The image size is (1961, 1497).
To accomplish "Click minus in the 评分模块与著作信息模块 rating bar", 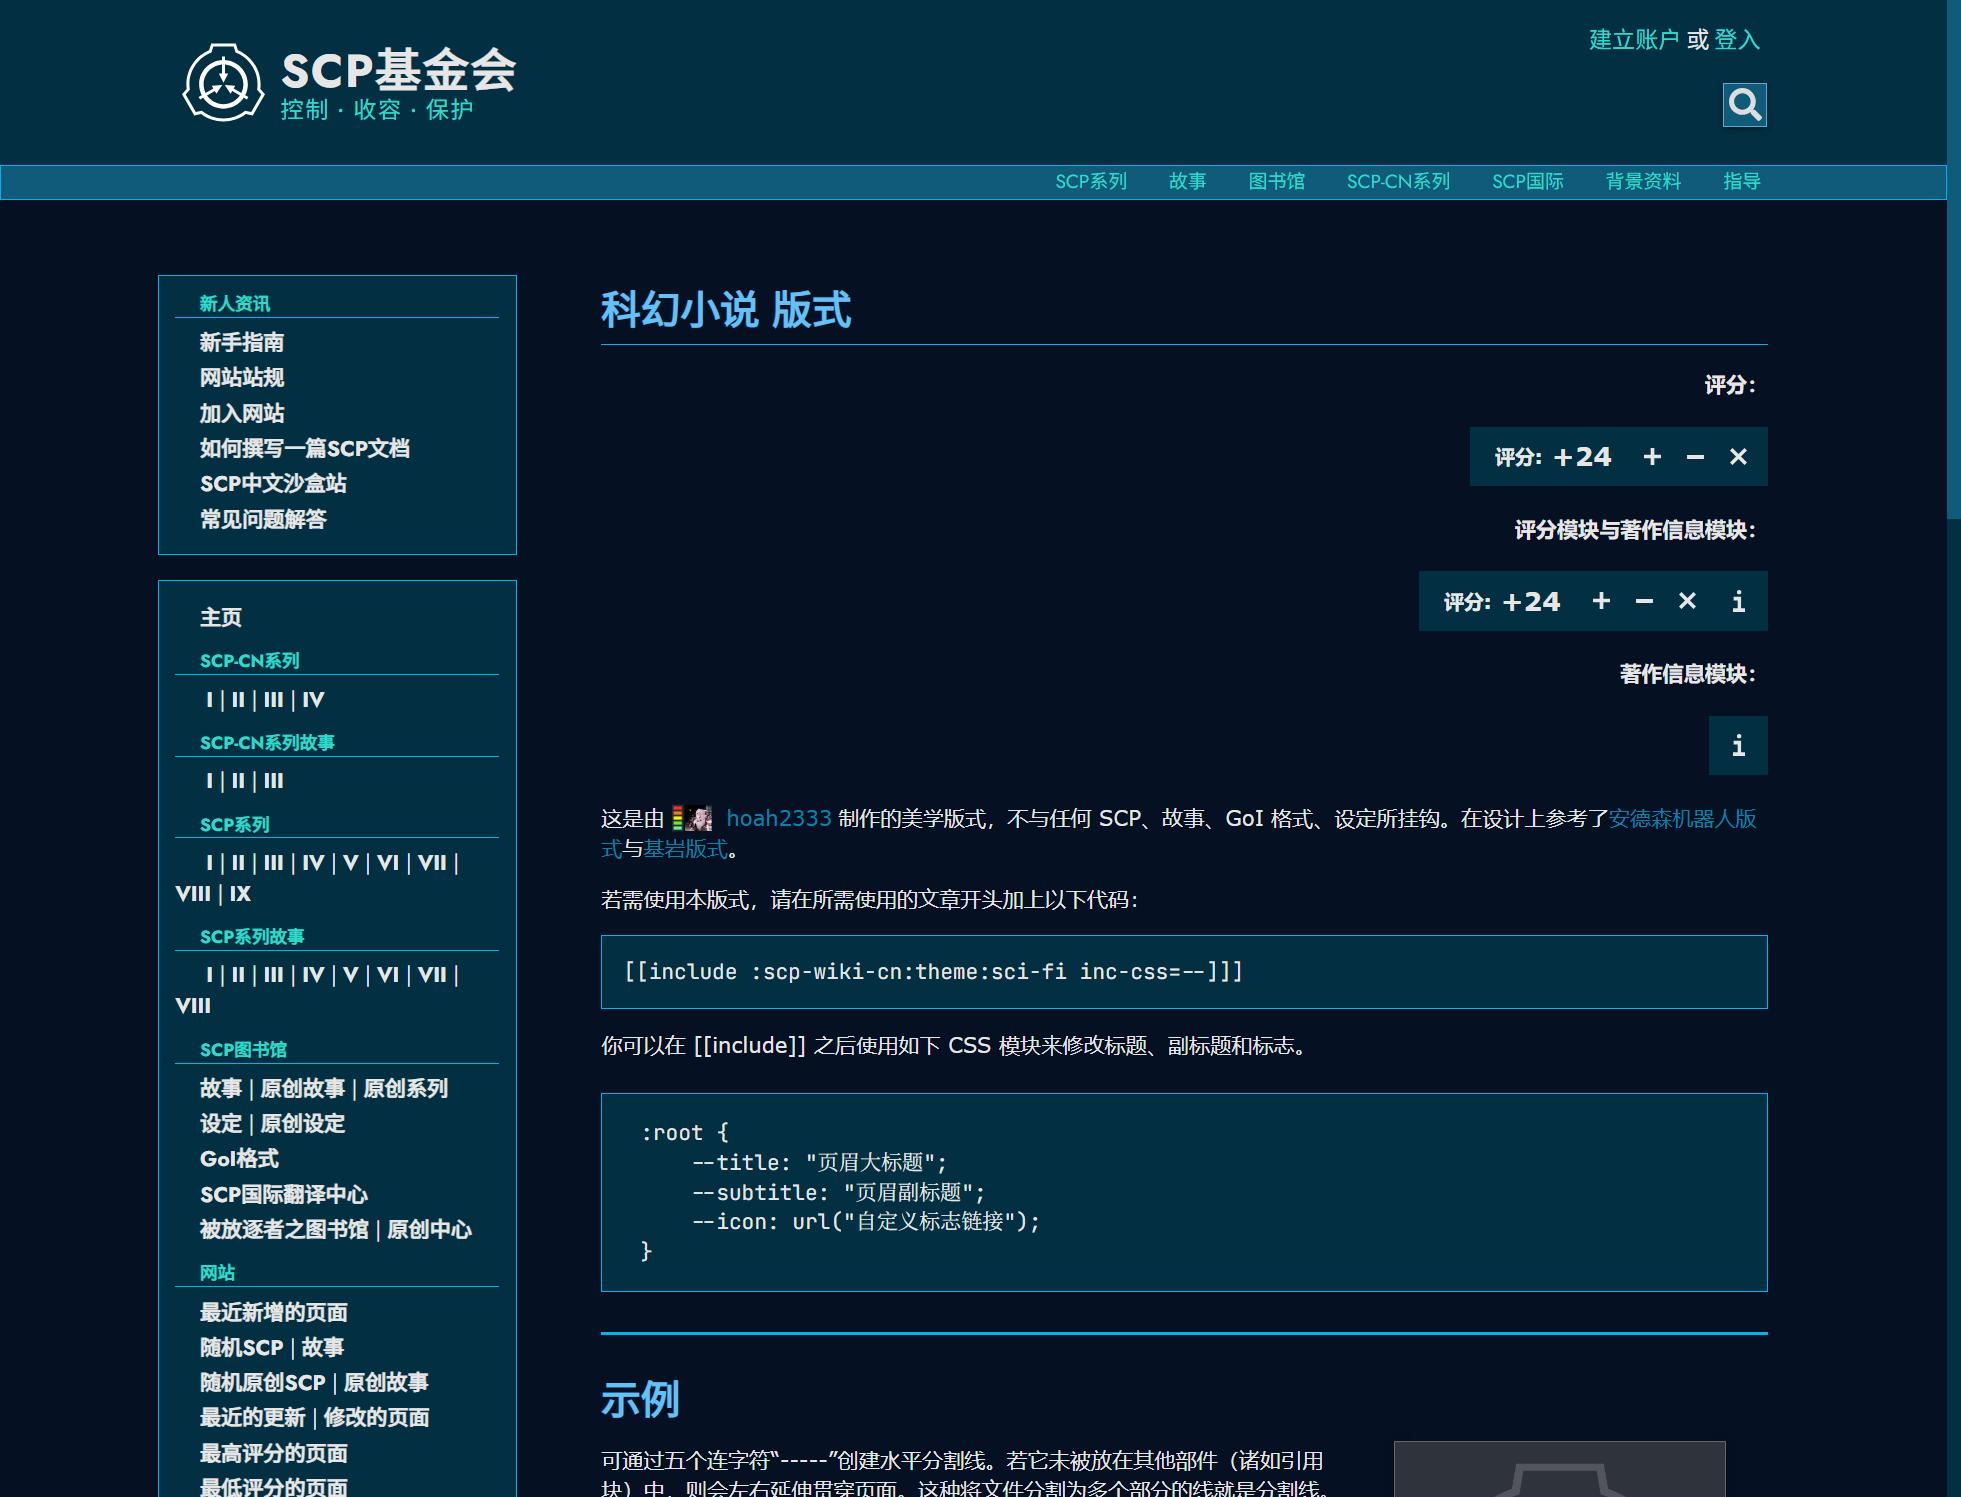I will [x=1644, y=601].
